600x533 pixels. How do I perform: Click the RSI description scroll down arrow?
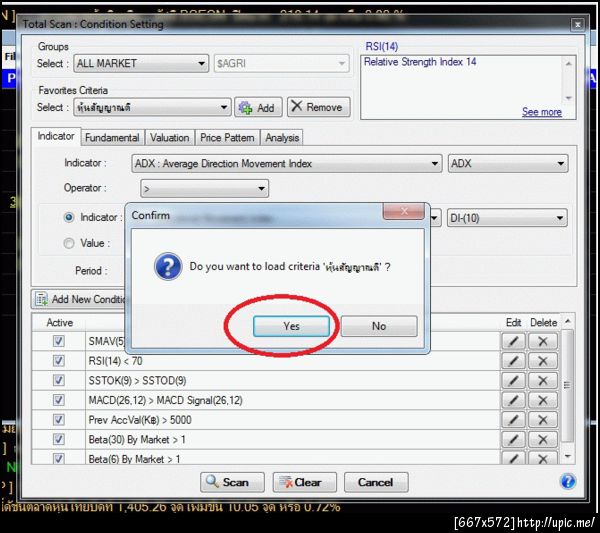(x=568, y=98)
